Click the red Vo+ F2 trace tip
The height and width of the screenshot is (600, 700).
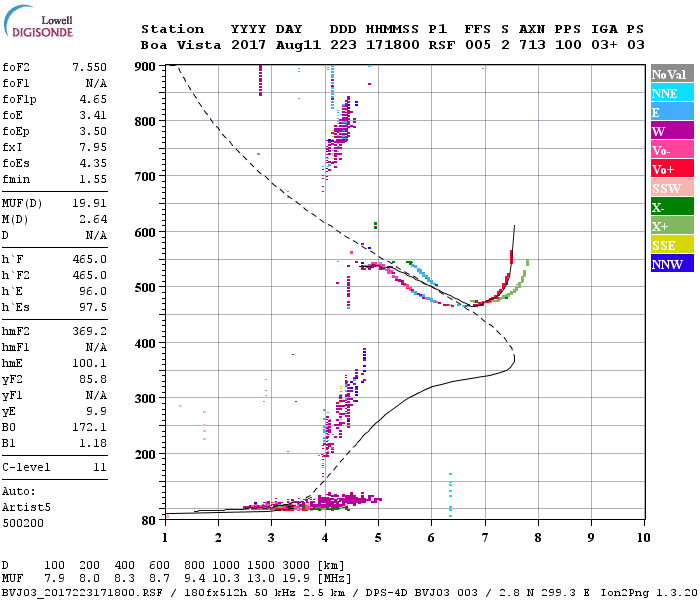(x=511, y=257)
